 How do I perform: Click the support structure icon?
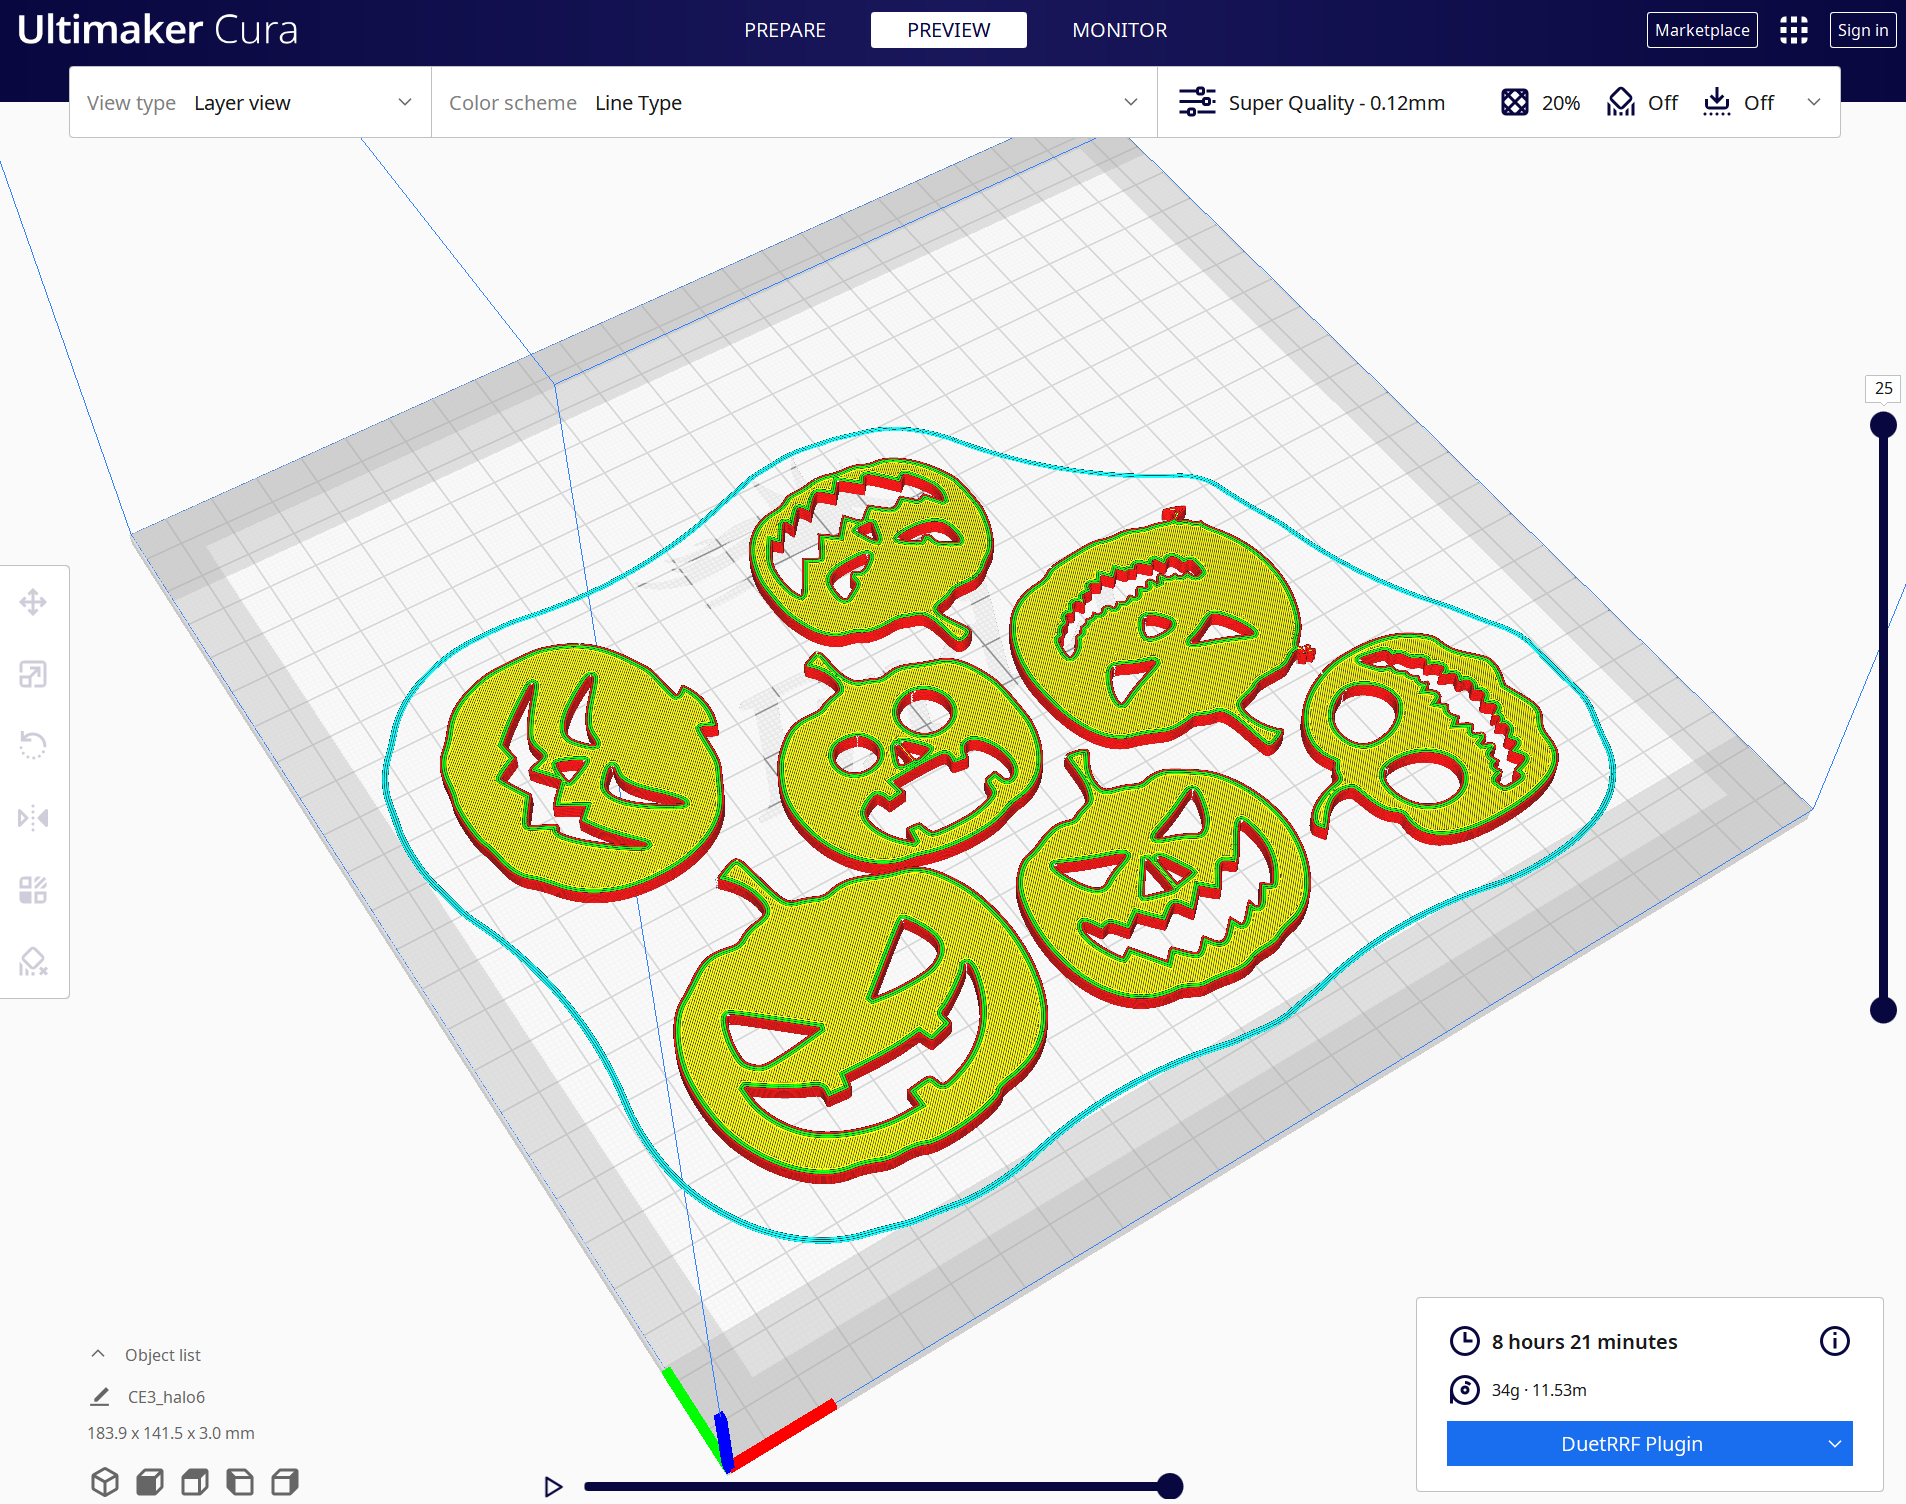1621,102
